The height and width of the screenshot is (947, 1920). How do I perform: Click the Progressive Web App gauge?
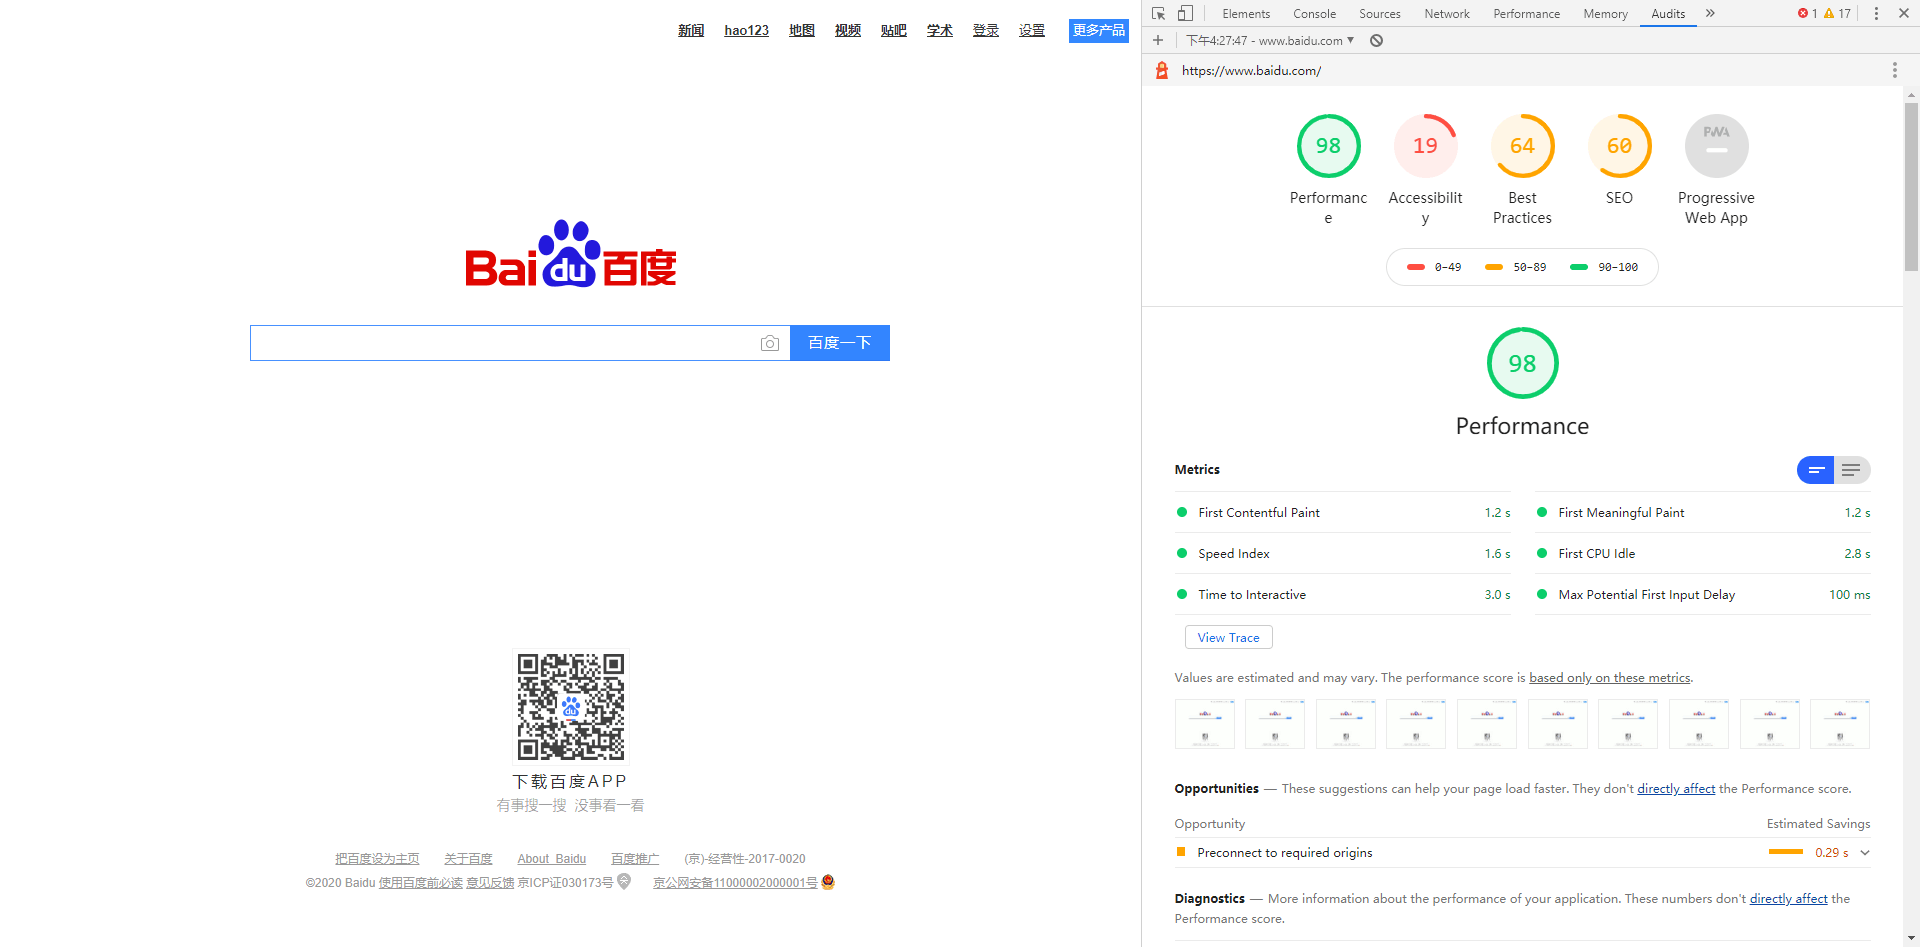[x=1716, y=146]
